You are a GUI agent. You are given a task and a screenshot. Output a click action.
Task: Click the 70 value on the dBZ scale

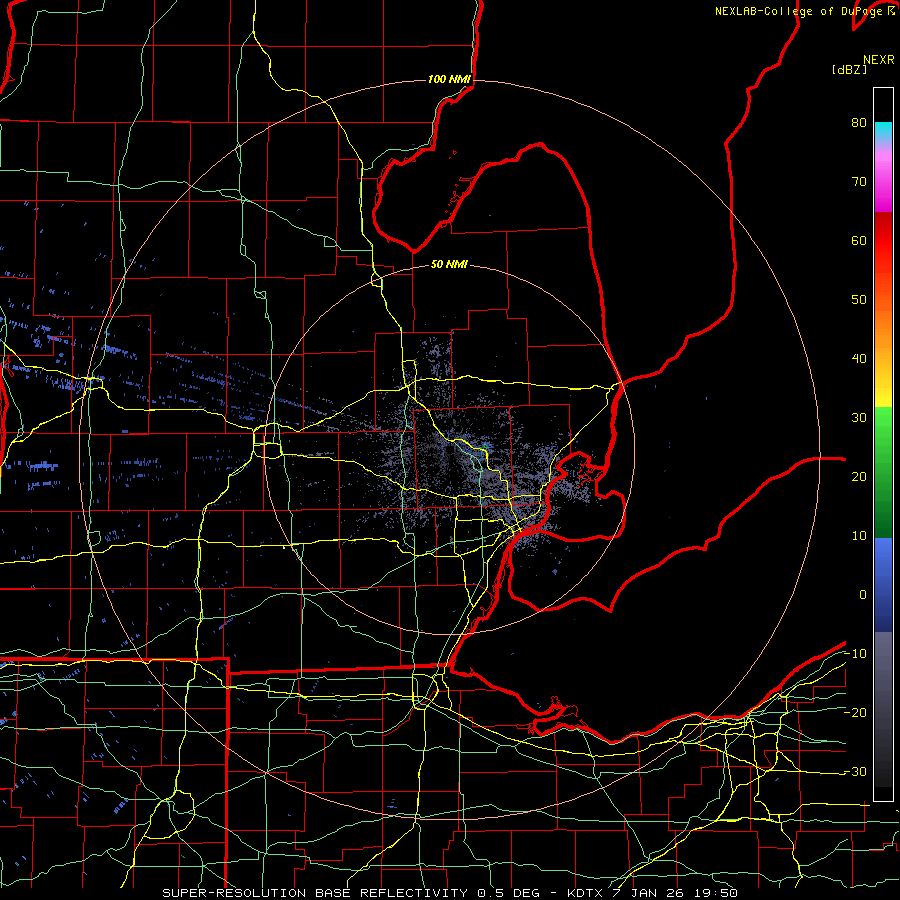pyautogui.click(x=859, y=181)
